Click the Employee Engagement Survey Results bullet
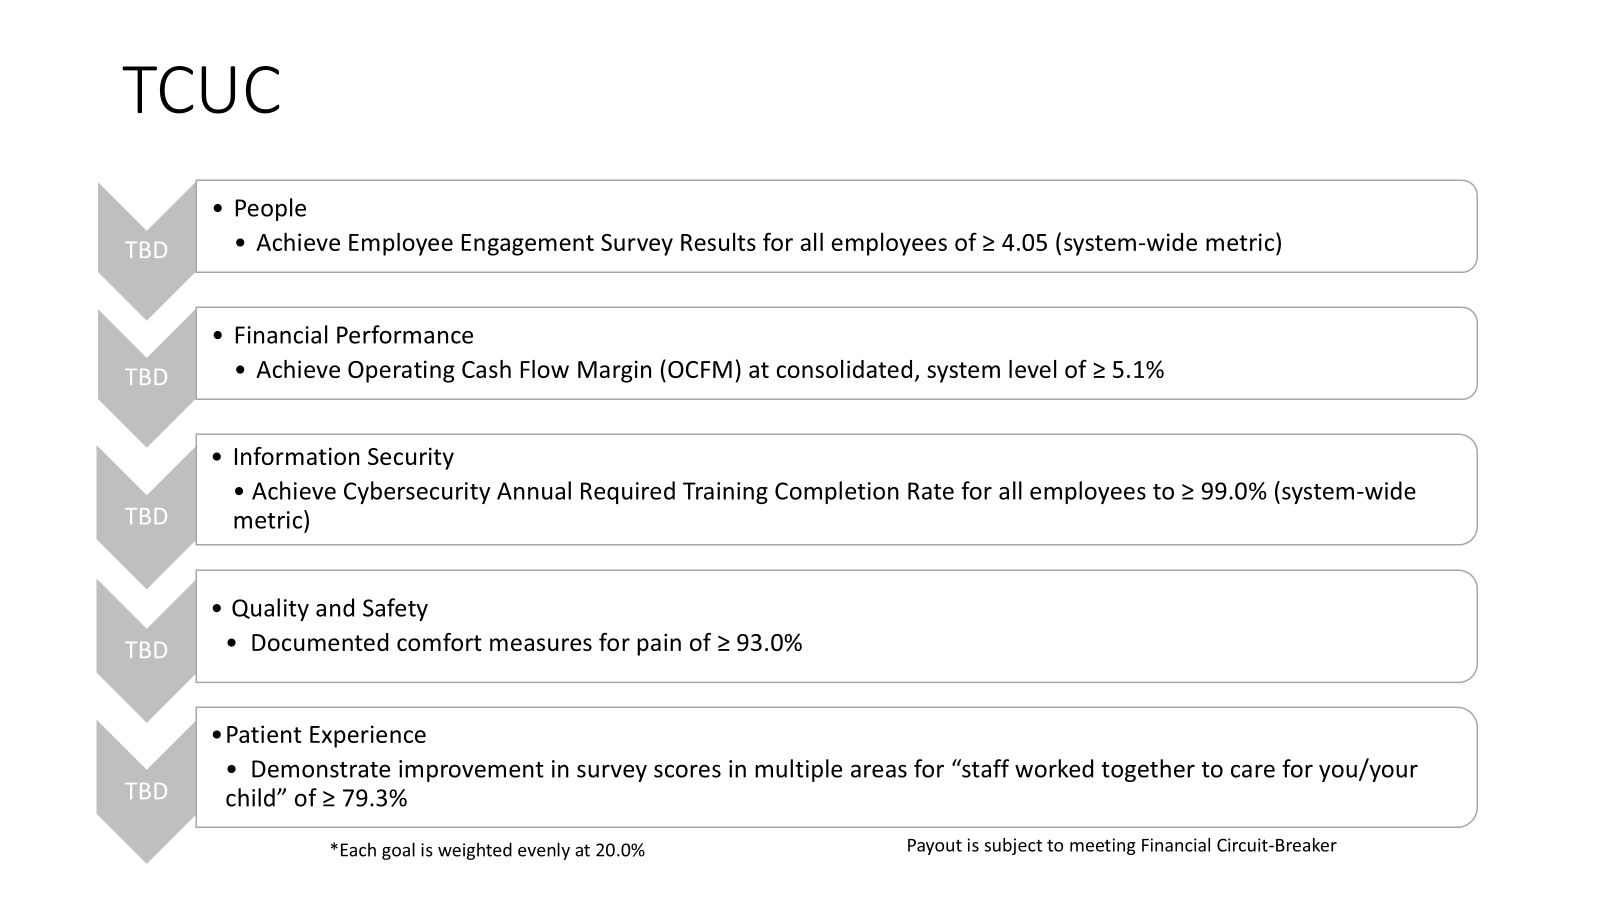Image resolution: width=1600 pixels, height=900 pixels. [x=768, y=243]
